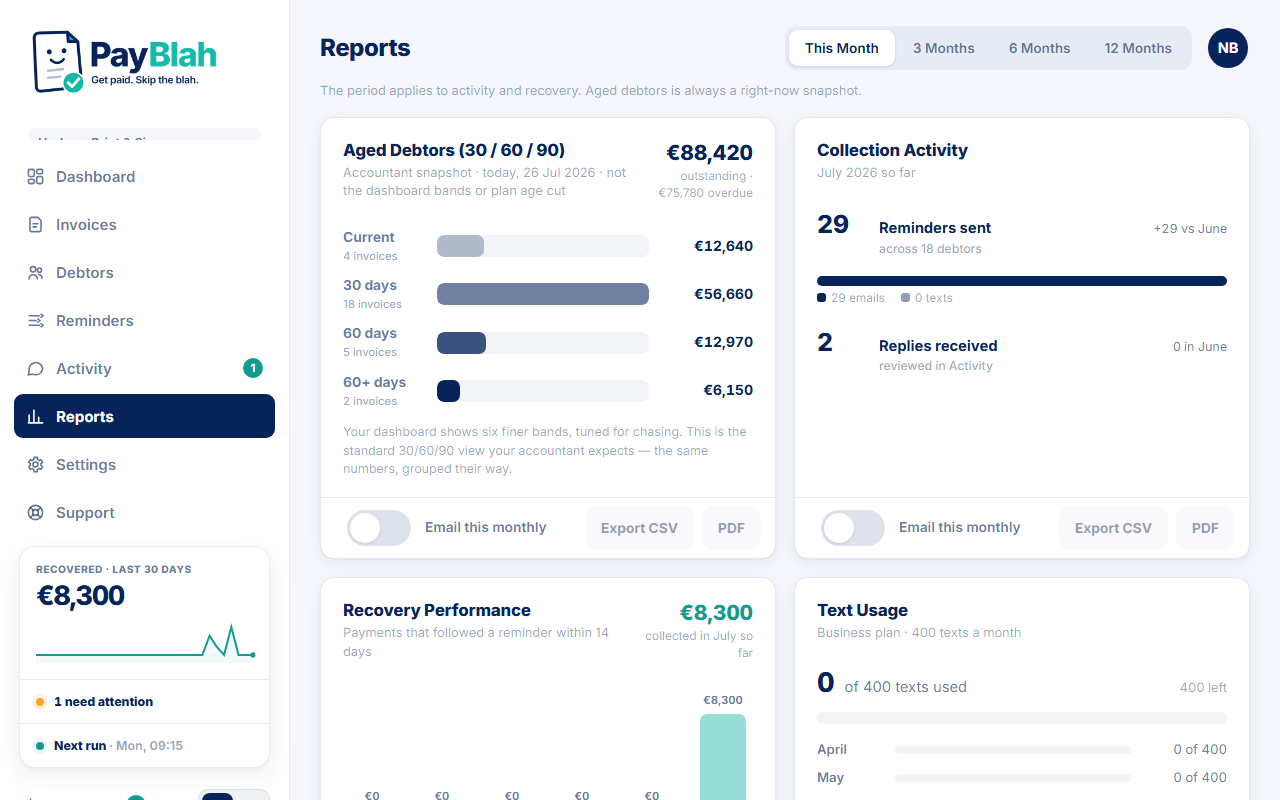This screenshot has width=1280, height=800.
Task: Go to Invoices in the sidebar
Action: 144,225
